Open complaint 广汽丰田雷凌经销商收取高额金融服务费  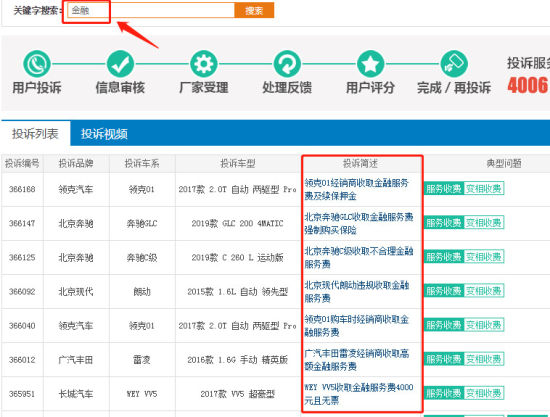coord(357,359)
